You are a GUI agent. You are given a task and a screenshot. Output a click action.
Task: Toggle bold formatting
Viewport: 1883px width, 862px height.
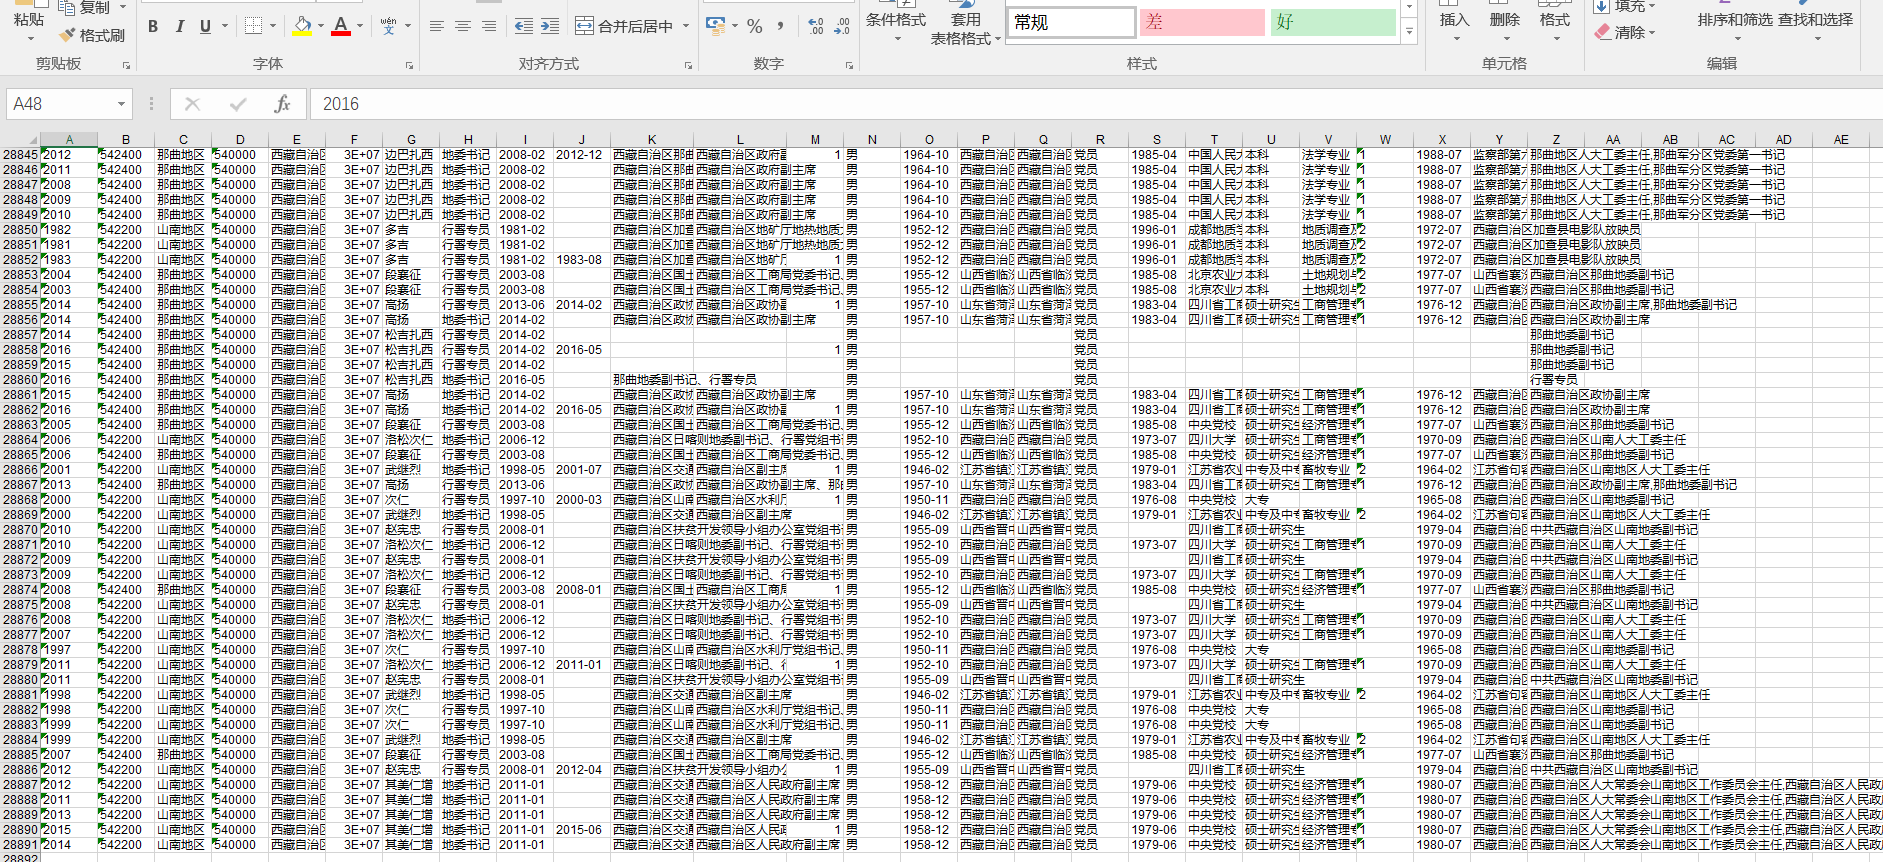pyautogui.click(x=153, y=26)
